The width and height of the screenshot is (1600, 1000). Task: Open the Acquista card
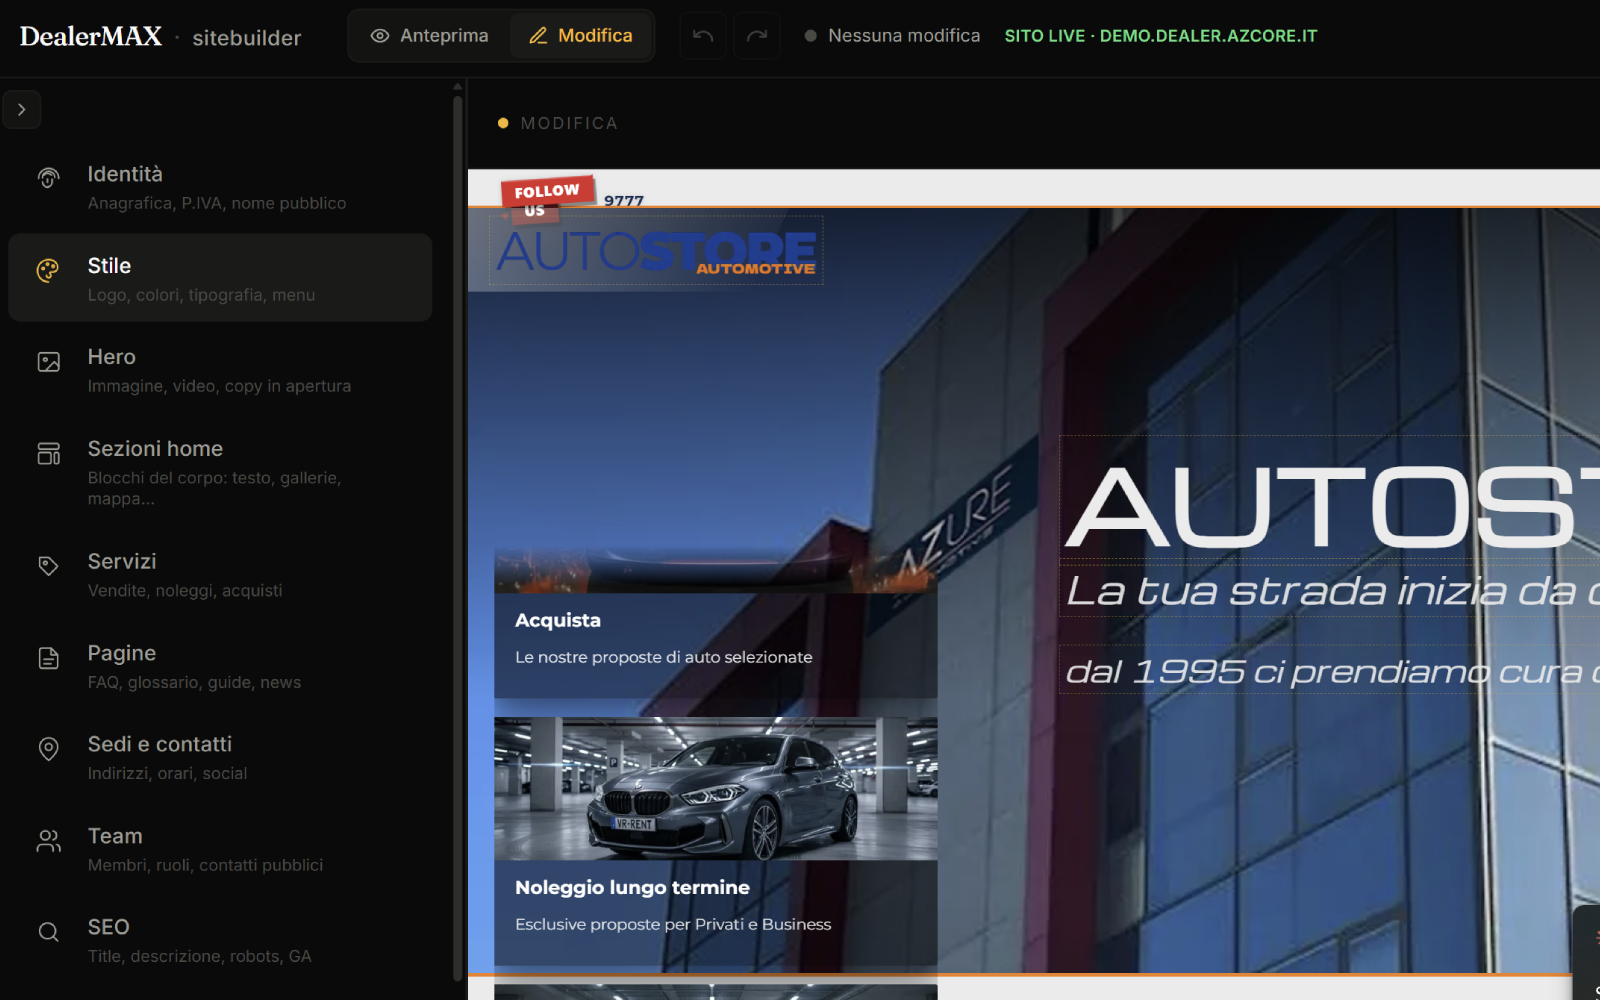[x=716, y=624]
